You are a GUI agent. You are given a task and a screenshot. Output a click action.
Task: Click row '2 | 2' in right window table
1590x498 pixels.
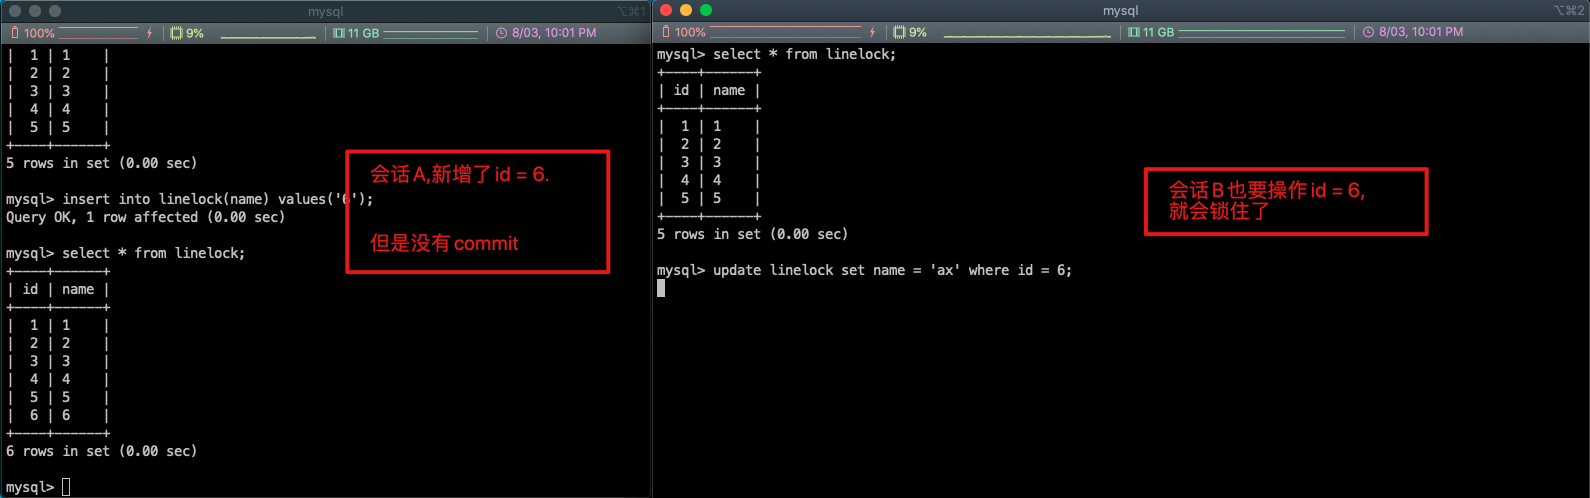coord(709,144)
